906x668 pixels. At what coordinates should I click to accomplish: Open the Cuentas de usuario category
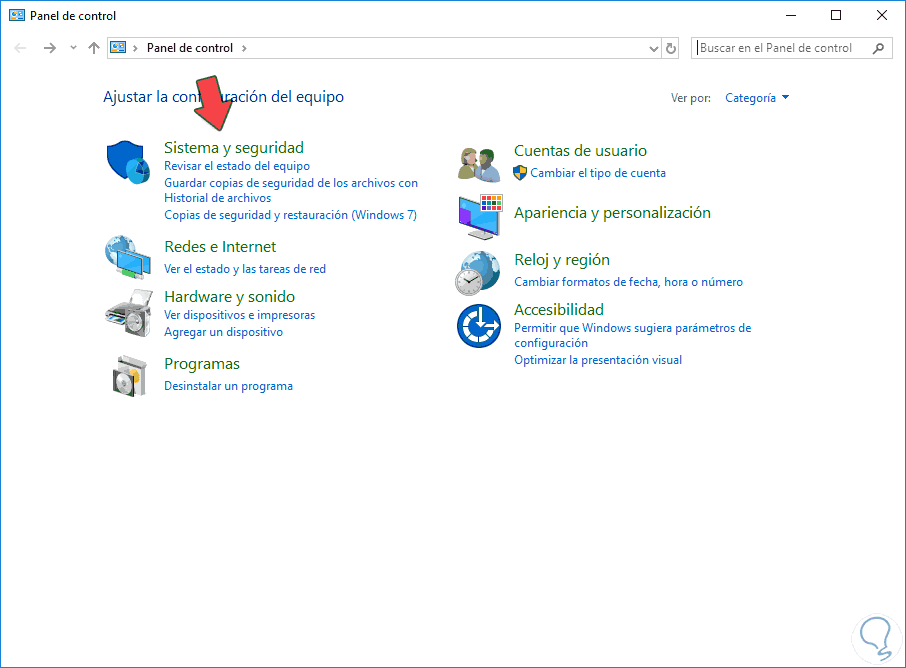580,151
